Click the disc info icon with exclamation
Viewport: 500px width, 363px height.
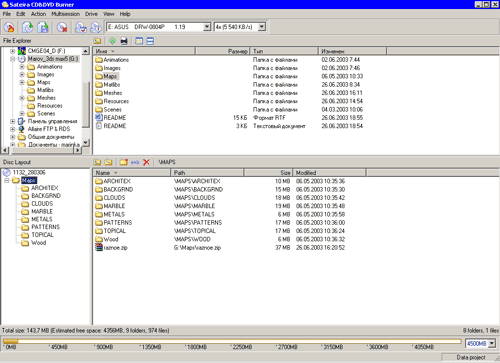pos(96,27)
